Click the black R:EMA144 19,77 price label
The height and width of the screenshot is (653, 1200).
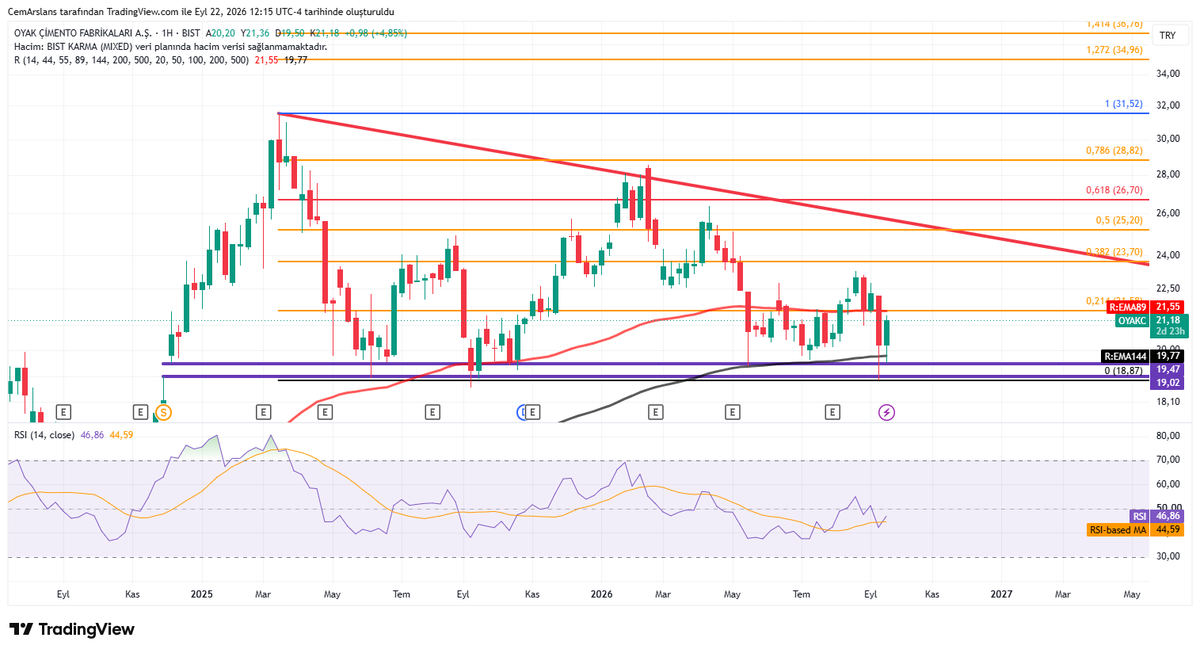pyautogui.click(x=1141, y=355)
